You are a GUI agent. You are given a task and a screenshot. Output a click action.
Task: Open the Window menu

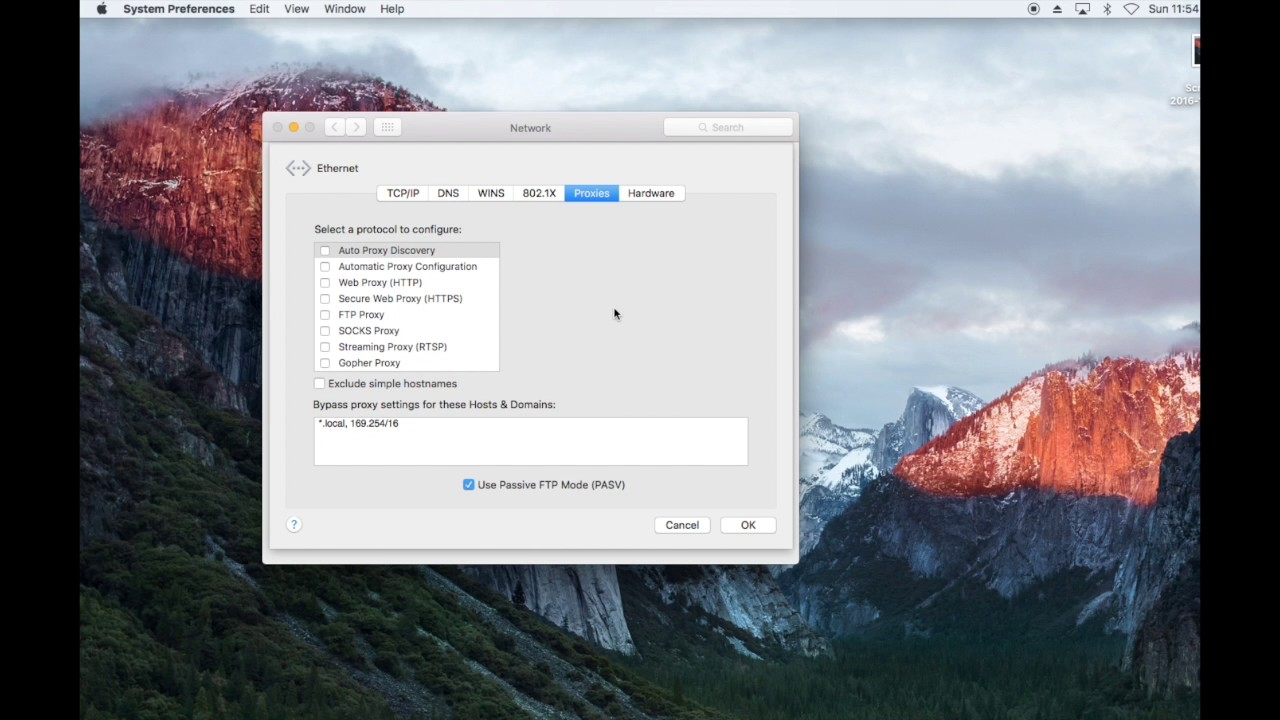click(345, 9)
